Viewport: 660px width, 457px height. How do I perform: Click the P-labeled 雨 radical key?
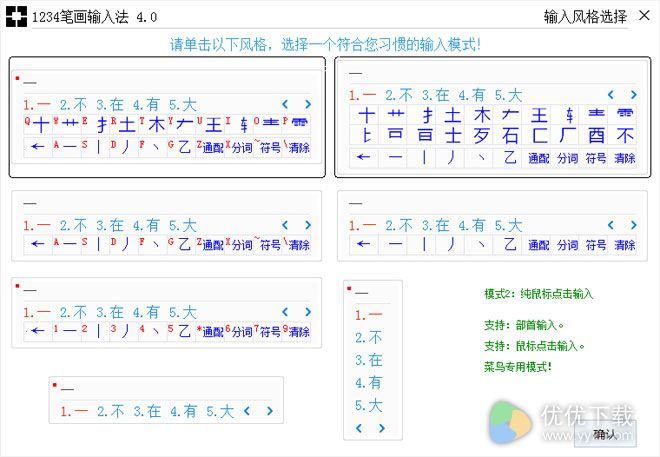click(x=296, y=125)
